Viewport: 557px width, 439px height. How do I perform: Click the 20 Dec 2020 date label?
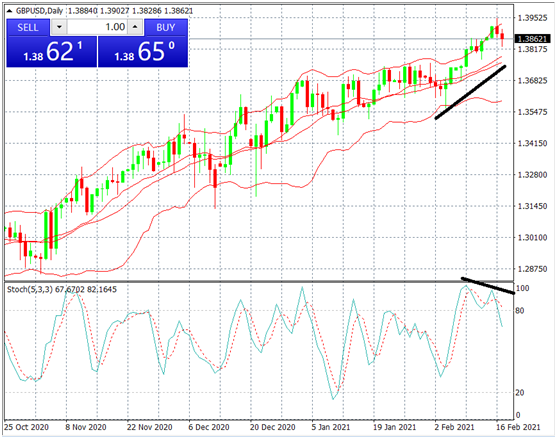(x=272, y=427)
